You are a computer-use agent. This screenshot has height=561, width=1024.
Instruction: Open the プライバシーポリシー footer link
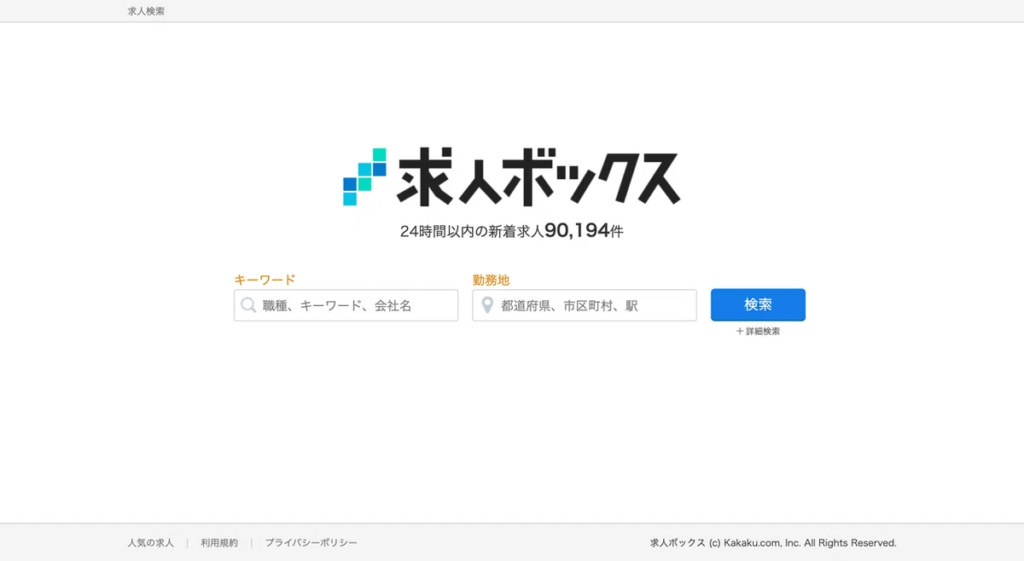[x=311, y=543]
